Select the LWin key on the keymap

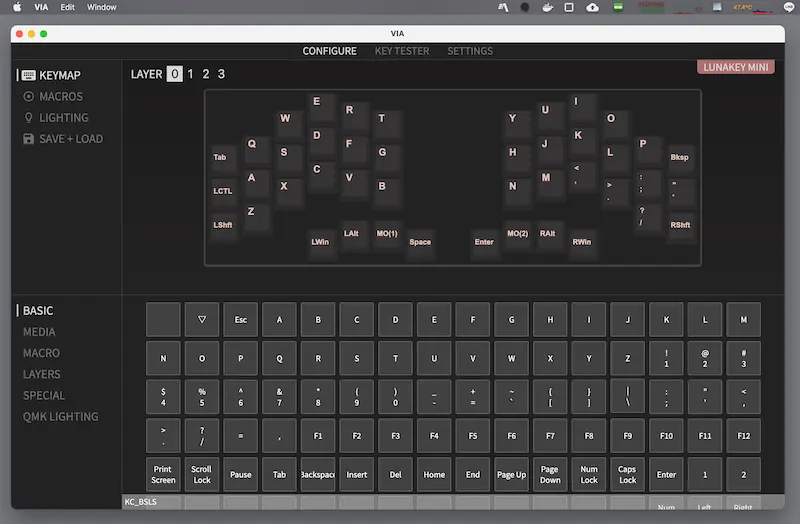[x=321, y=244]
